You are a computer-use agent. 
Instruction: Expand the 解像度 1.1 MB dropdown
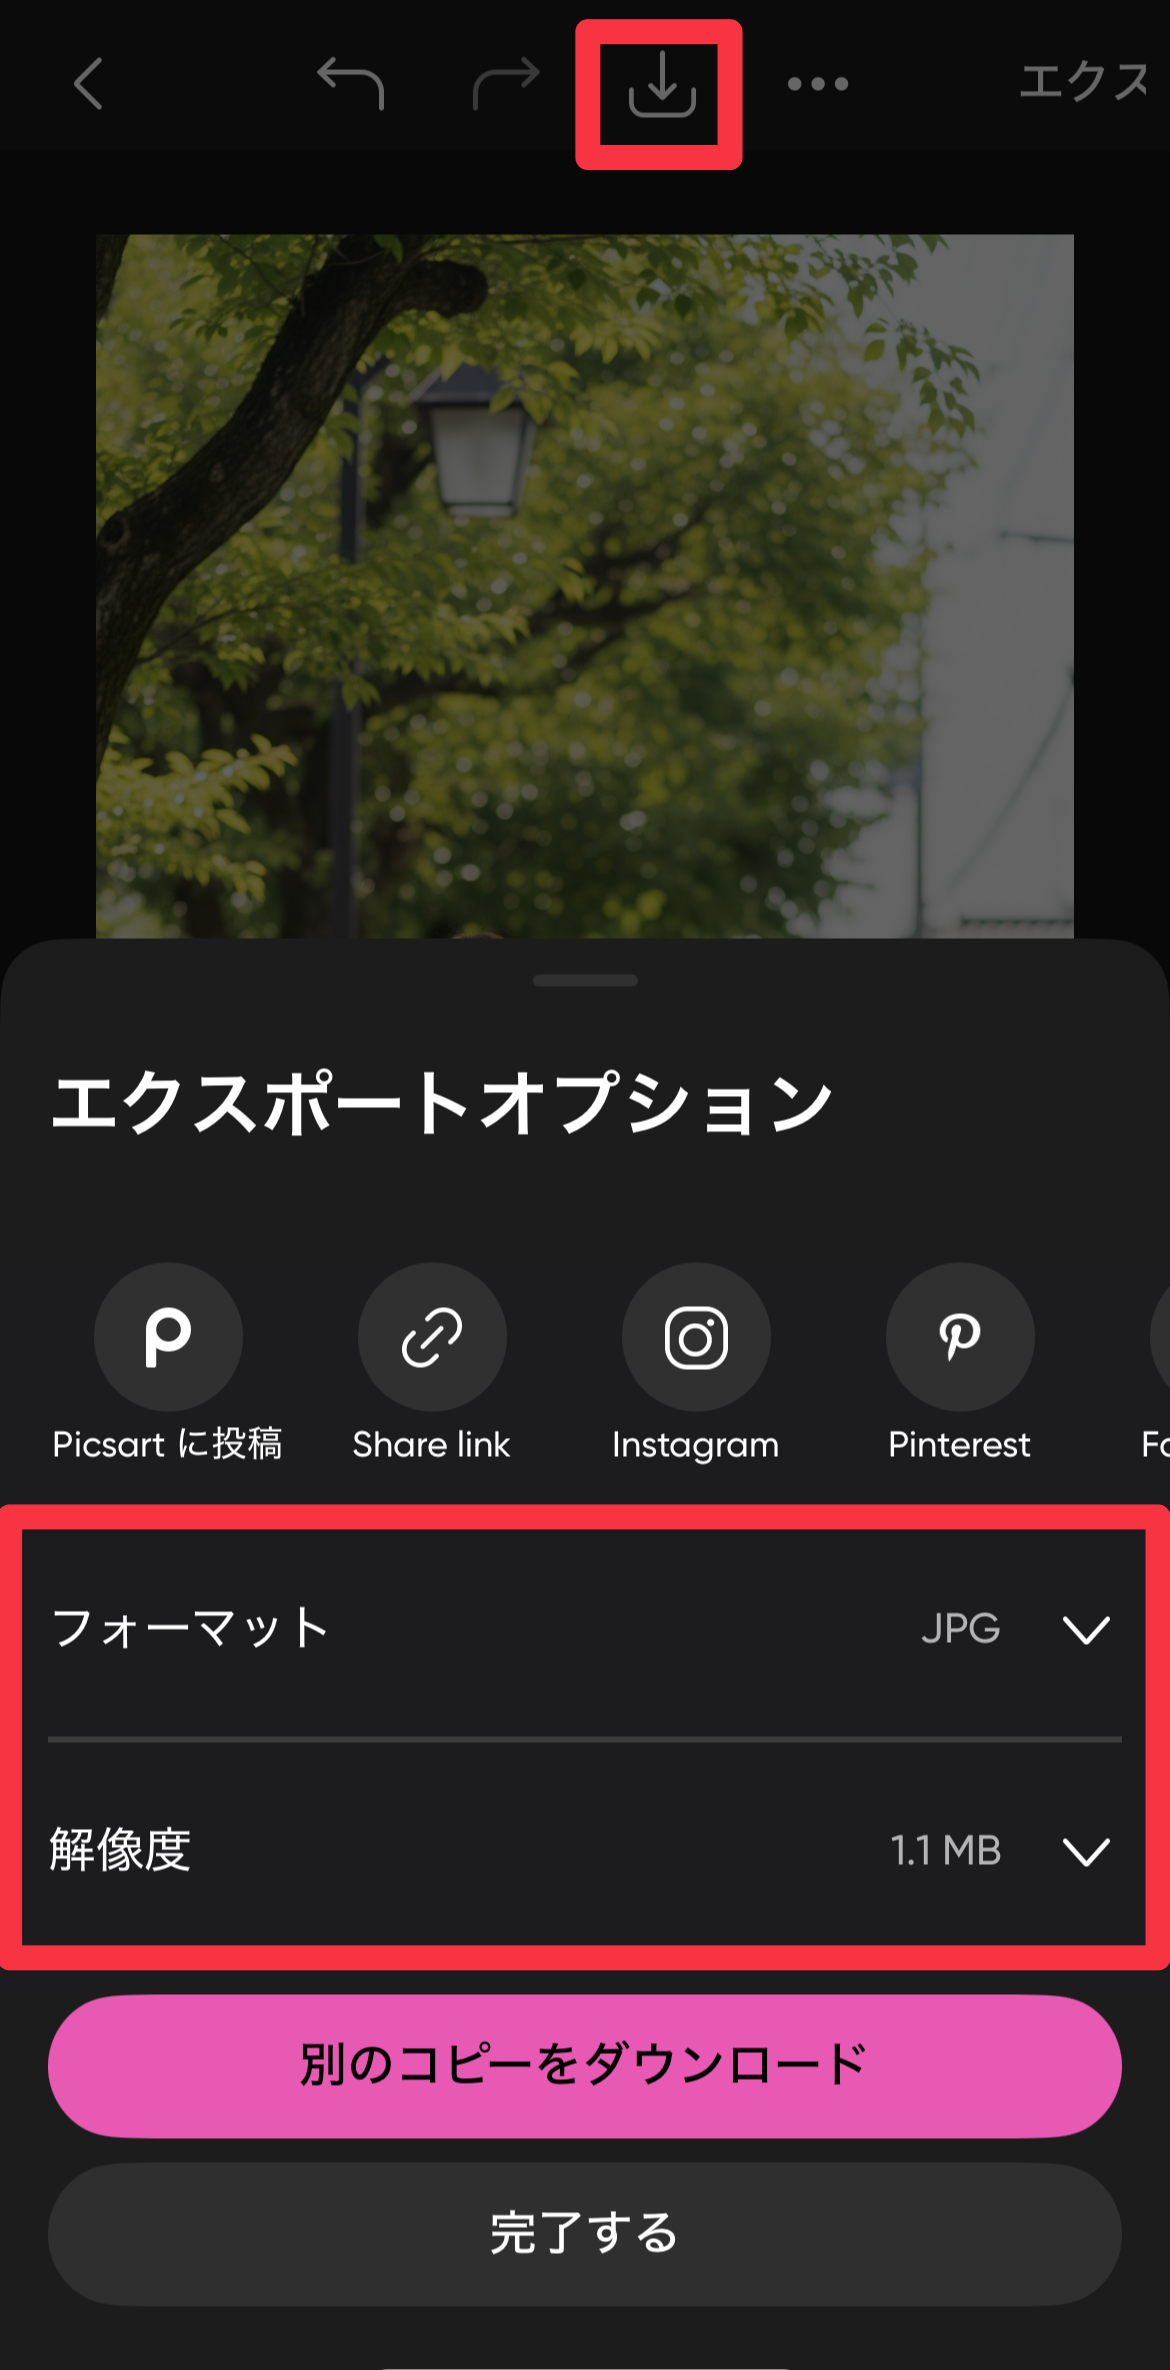[585, 1850]
